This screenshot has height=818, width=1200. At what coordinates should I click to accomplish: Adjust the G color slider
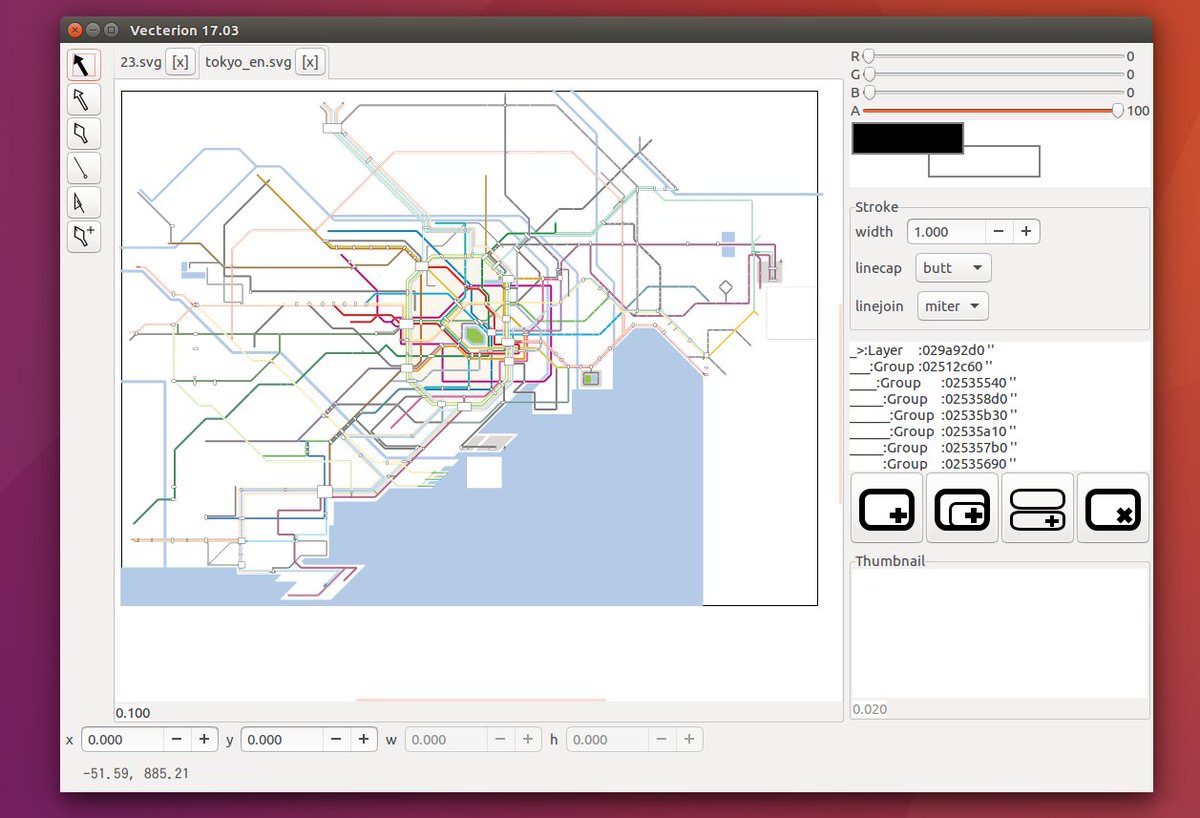click(x=995, y=74)
